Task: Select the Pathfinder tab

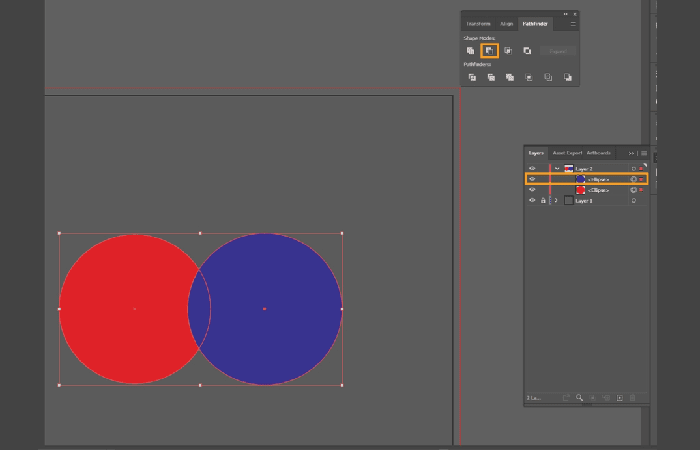Action: [535, 24]
